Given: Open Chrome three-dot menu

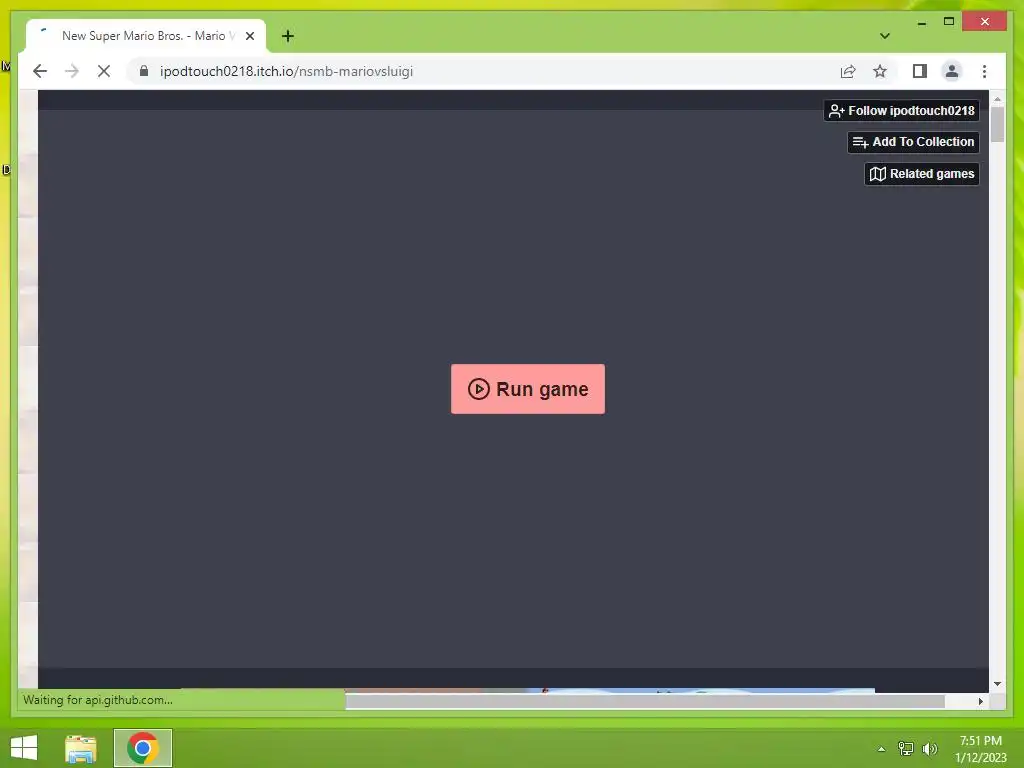Looking at the screenshot, I should tap(984, 71).
